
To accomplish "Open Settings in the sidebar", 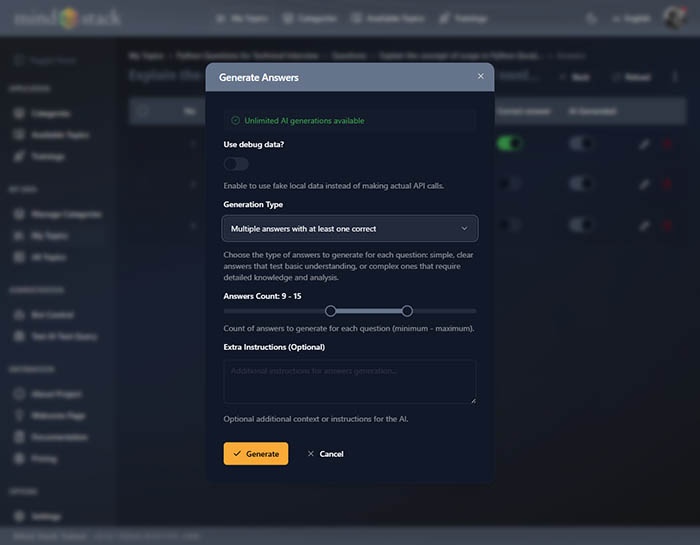I will [38, 516].
